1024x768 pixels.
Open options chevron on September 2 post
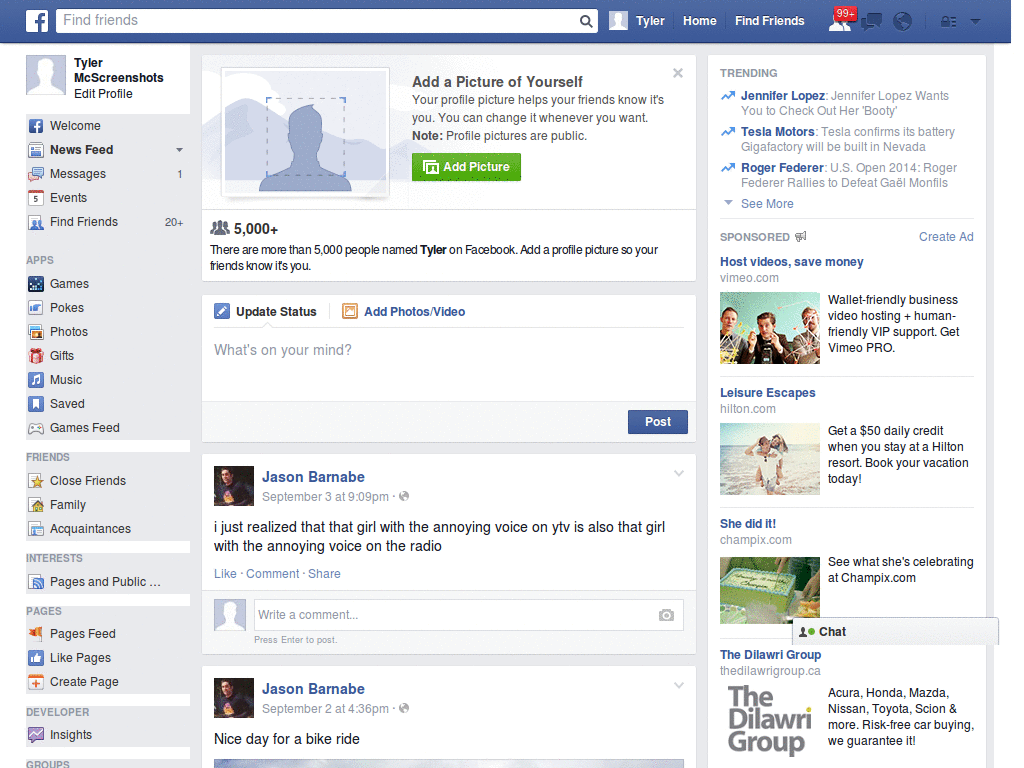679,685
